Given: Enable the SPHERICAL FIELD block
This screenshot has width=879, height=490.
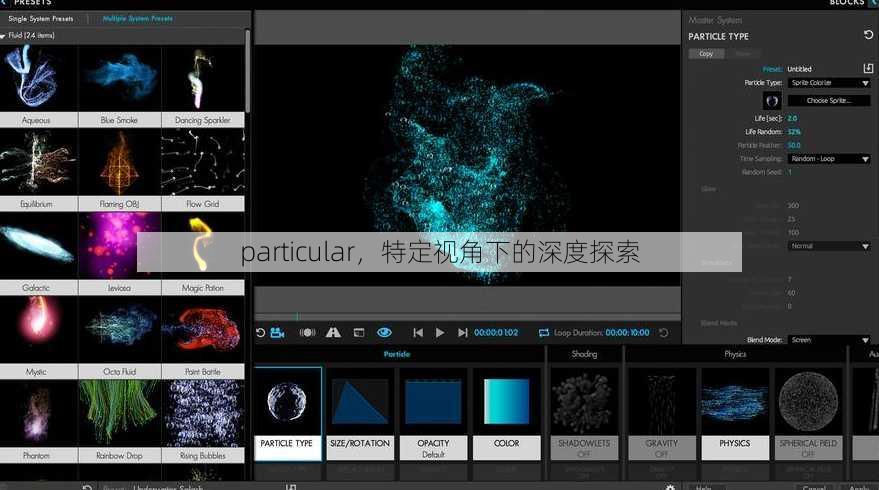Looking at the screenshot, I should click(808, 414).
